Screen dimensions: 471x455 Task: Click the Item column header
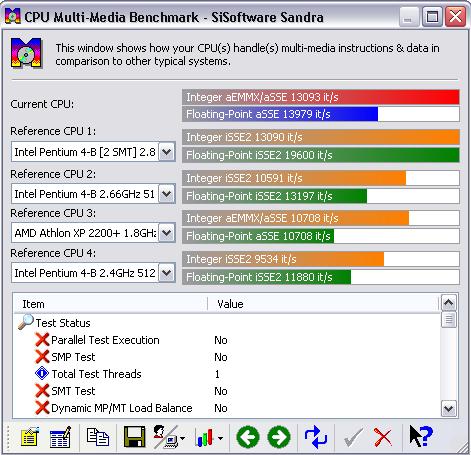tap(111, 304)
